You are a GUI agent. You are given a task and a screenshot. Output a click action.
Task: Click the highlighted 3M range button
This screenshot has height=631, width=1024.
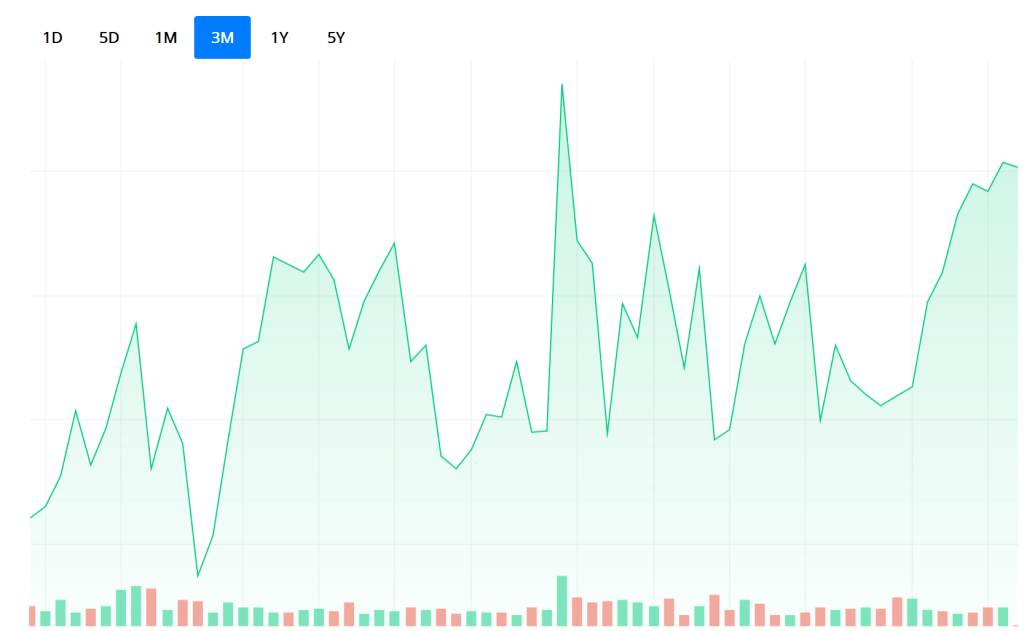tap(222, 38)
